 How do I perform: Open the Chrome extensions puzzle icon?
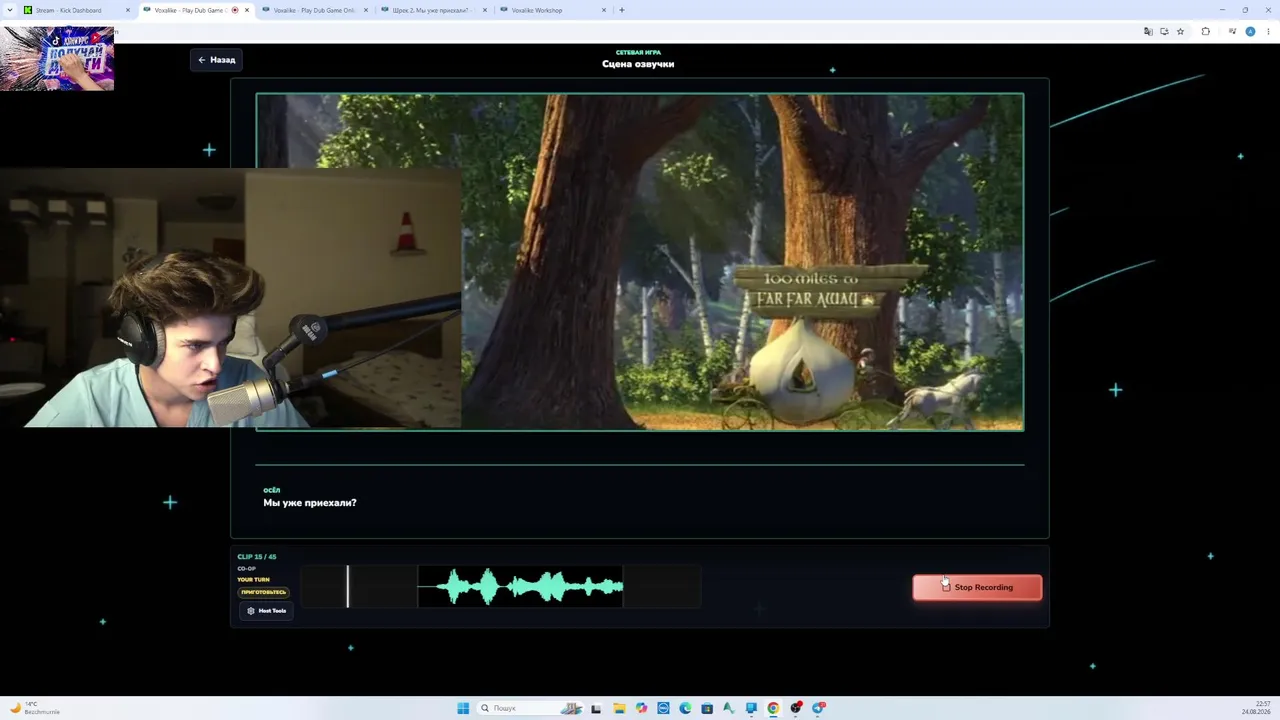[x=1205, y=32]
